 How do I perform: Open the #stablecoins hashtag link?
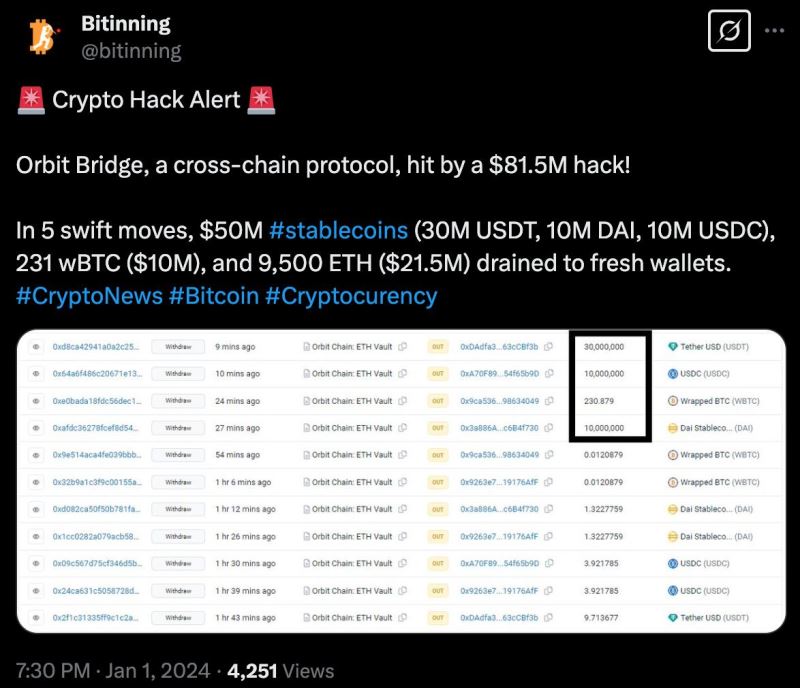pos(338,229)
